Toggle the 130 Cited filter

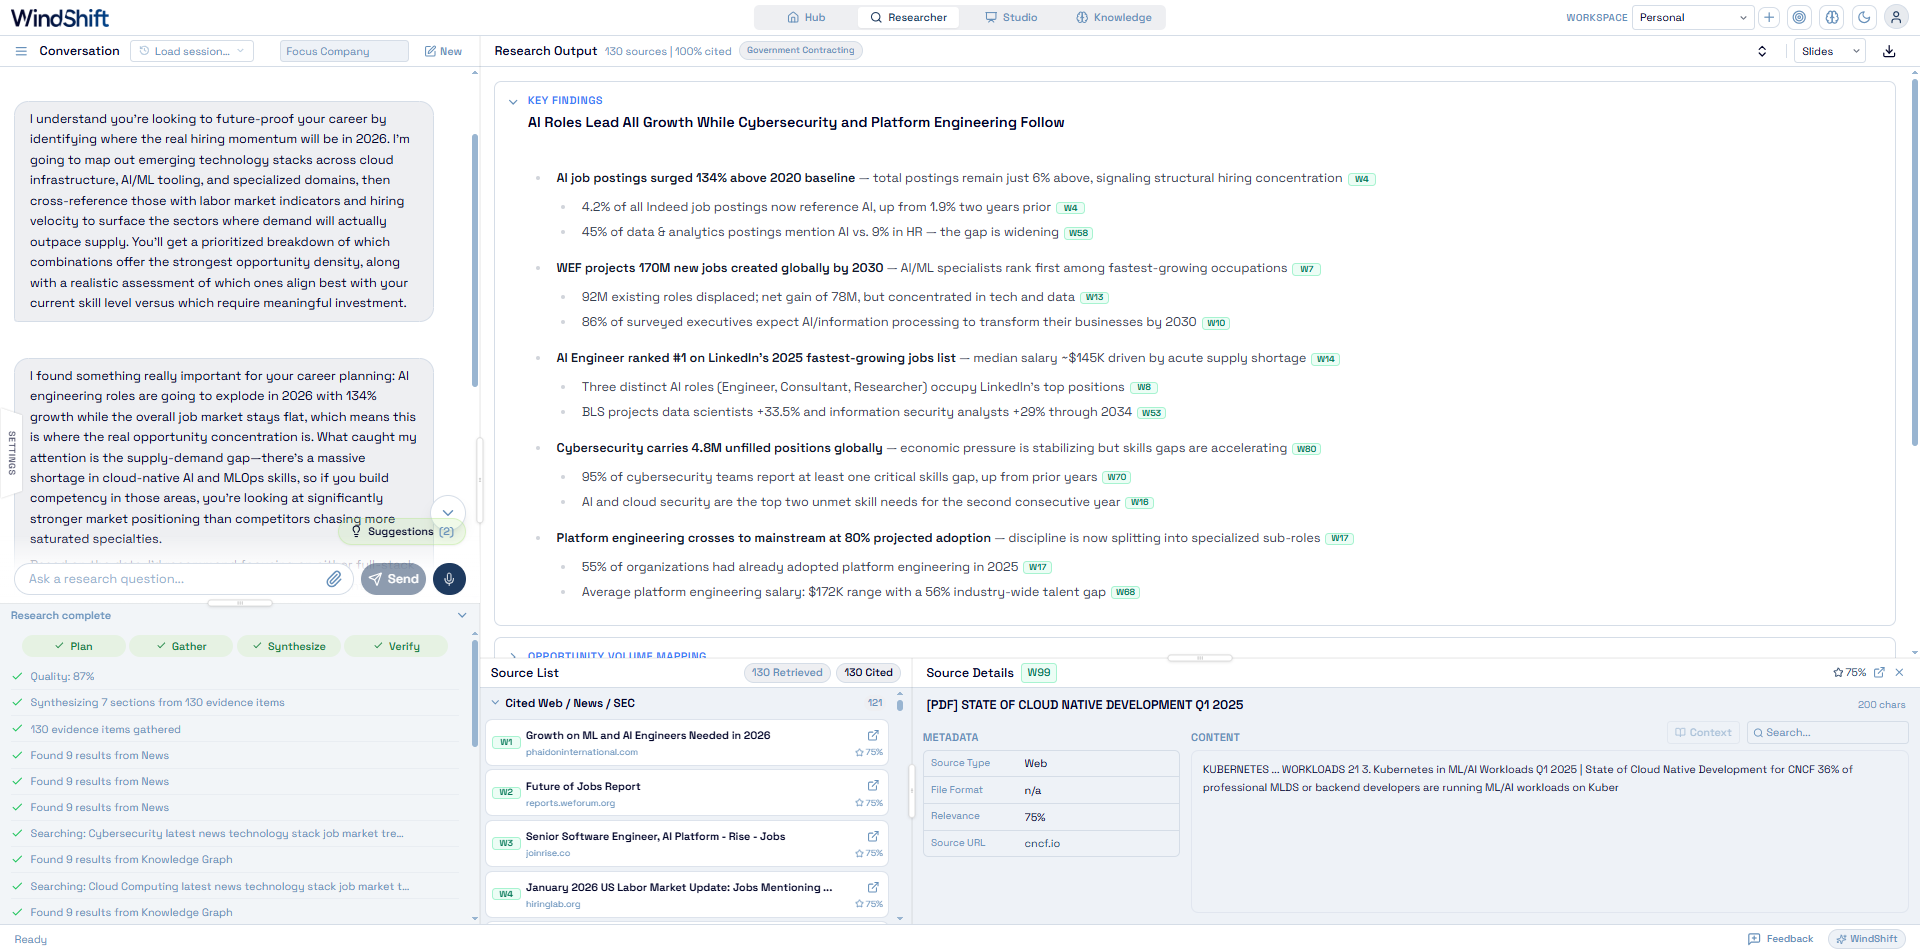[x=868, y=673]
